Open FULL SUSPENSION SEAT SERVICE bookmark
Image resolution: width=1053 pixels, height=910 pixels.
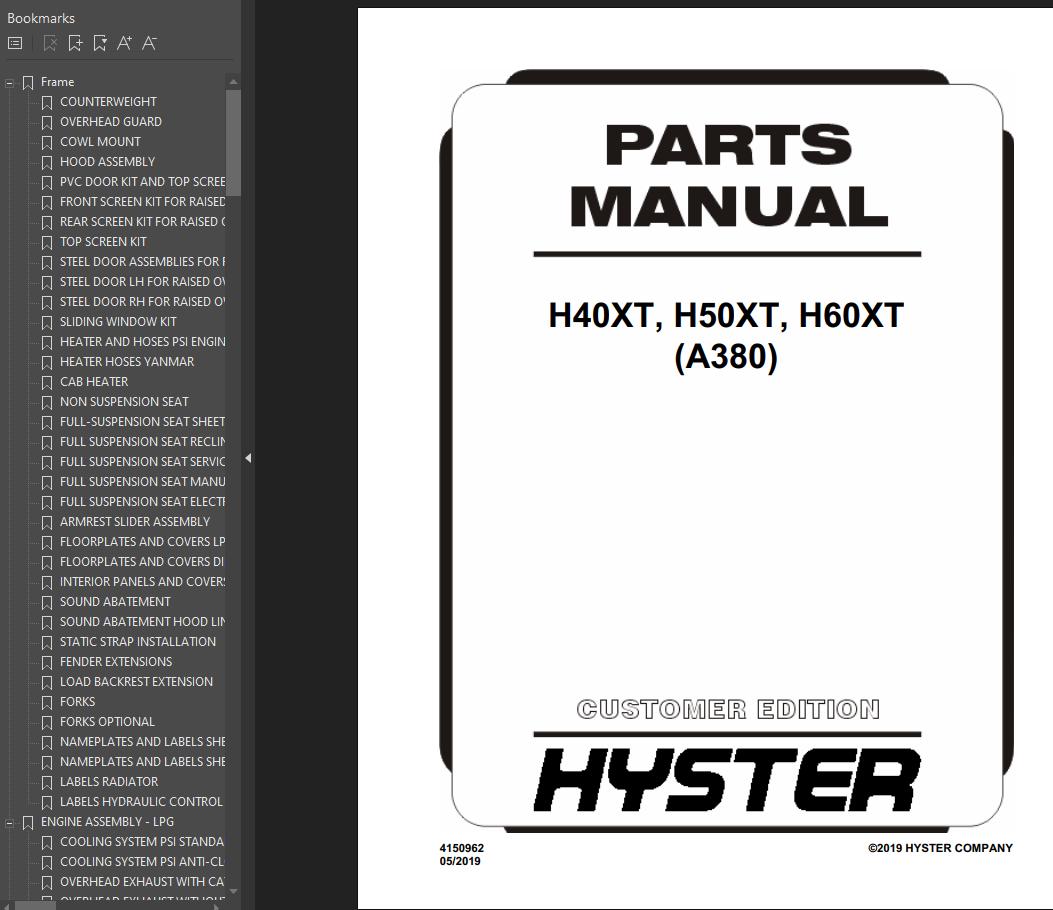tap(142, 461)
